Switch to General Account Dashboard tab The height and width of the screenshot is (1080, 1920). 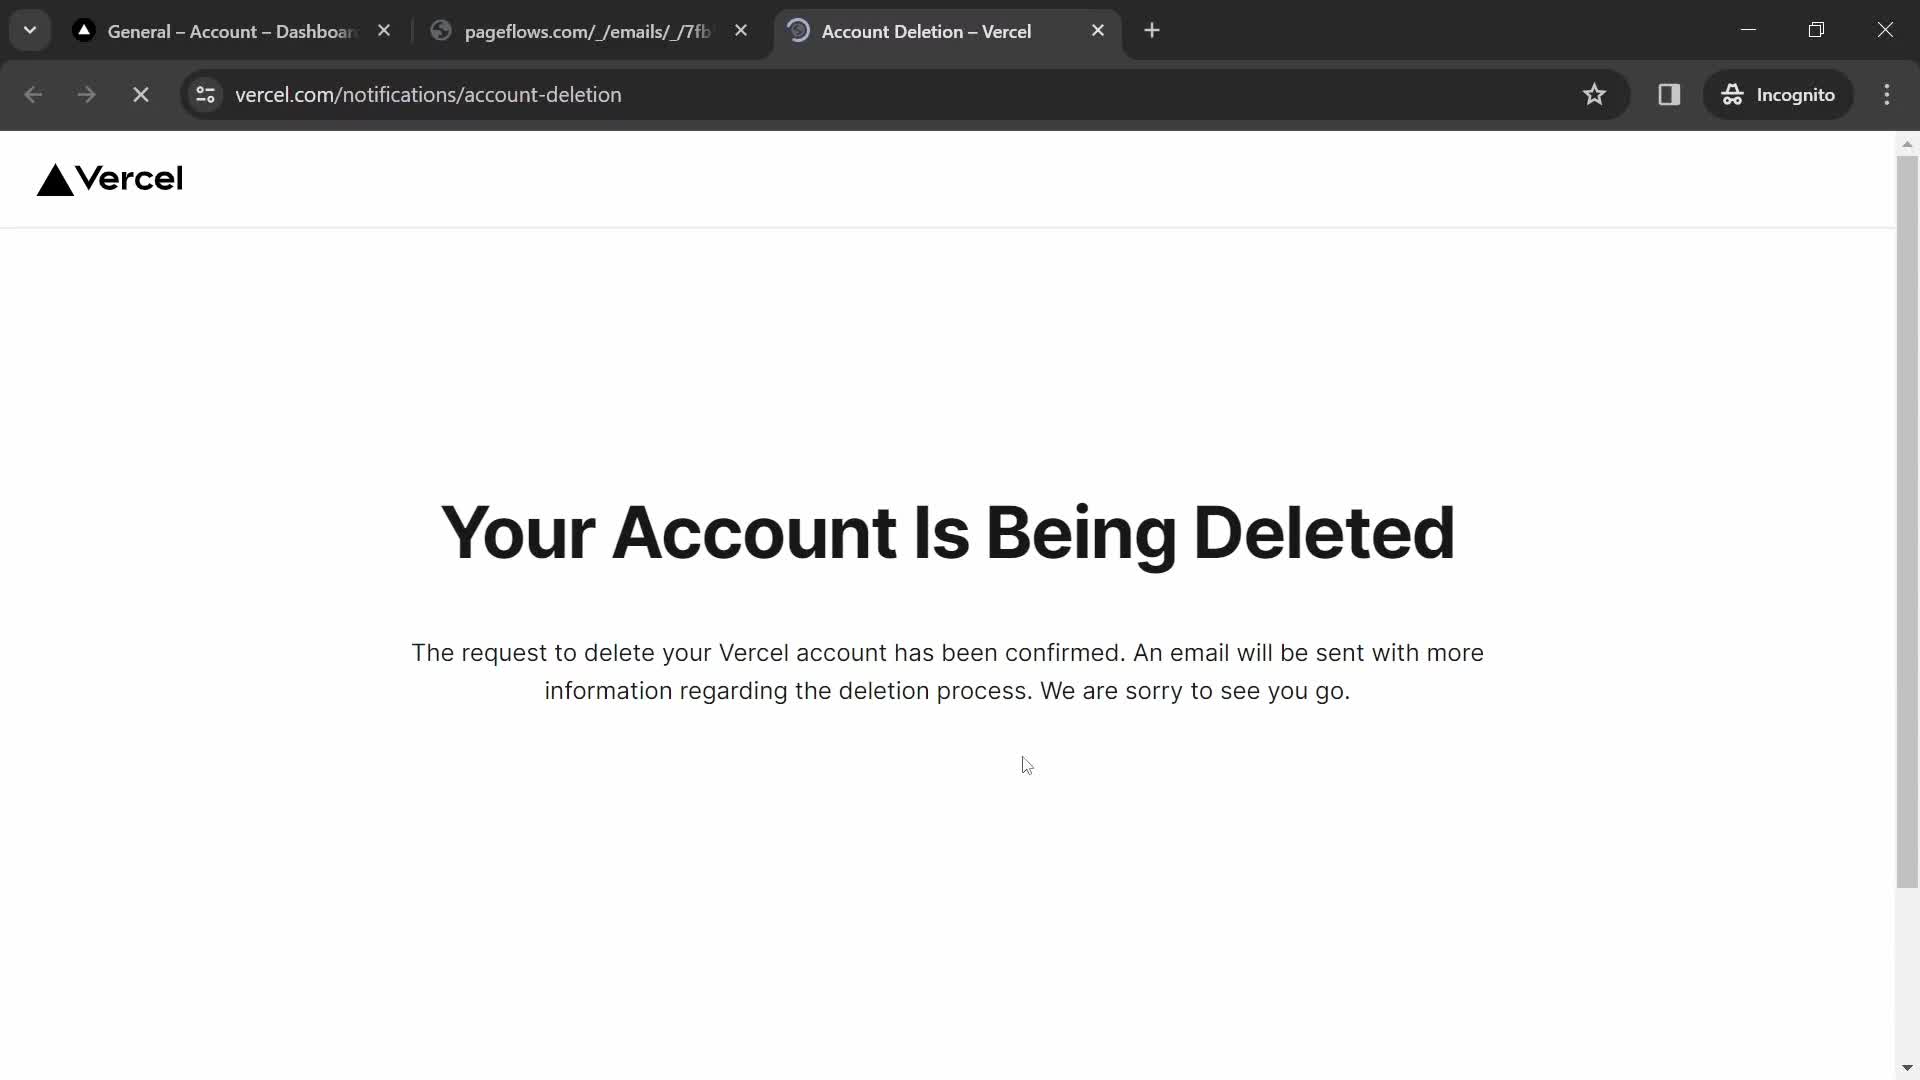[231, 30]
